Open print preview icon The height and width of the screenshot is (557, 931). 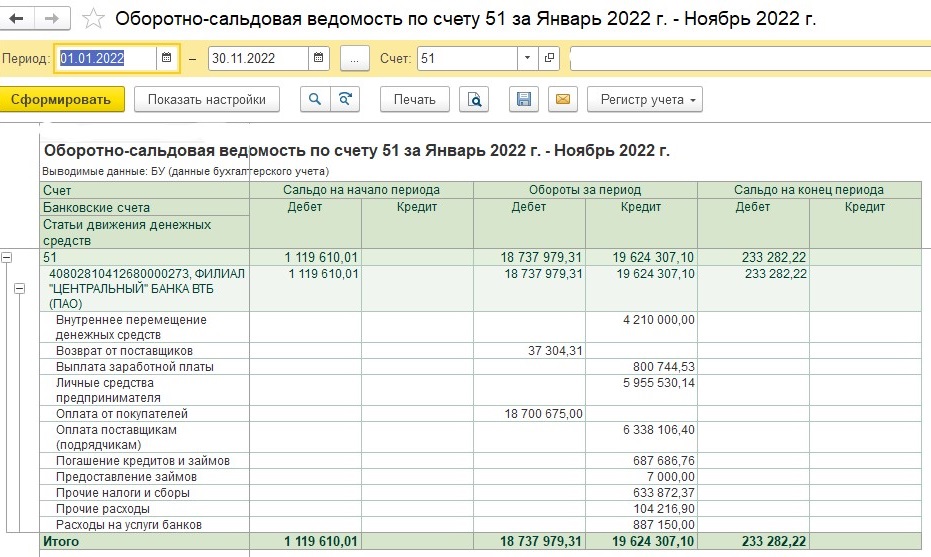474,99
